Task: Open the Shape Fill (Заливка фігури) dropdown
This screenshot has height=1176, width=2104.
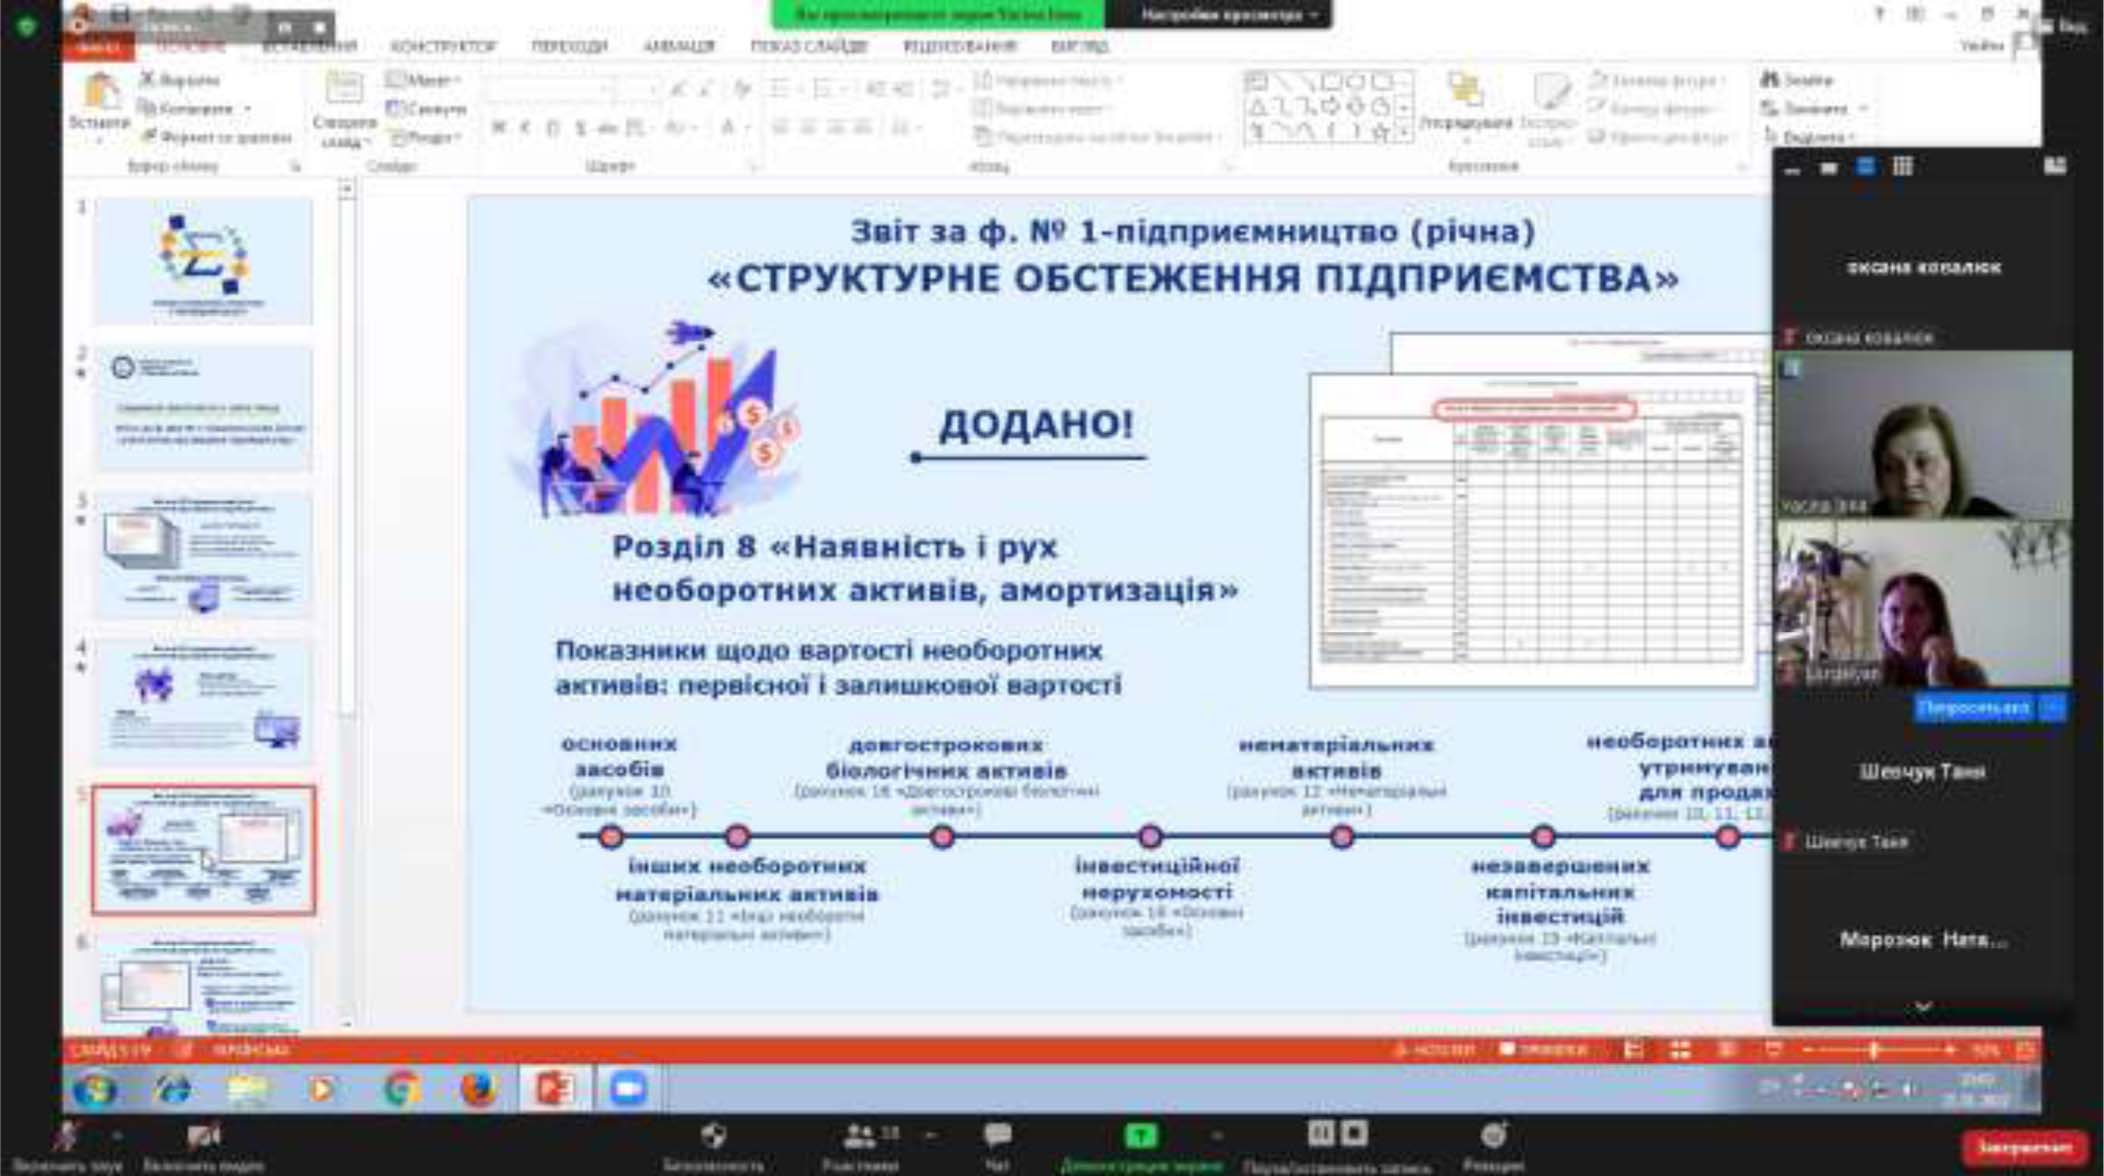Action: point(1656,80)
